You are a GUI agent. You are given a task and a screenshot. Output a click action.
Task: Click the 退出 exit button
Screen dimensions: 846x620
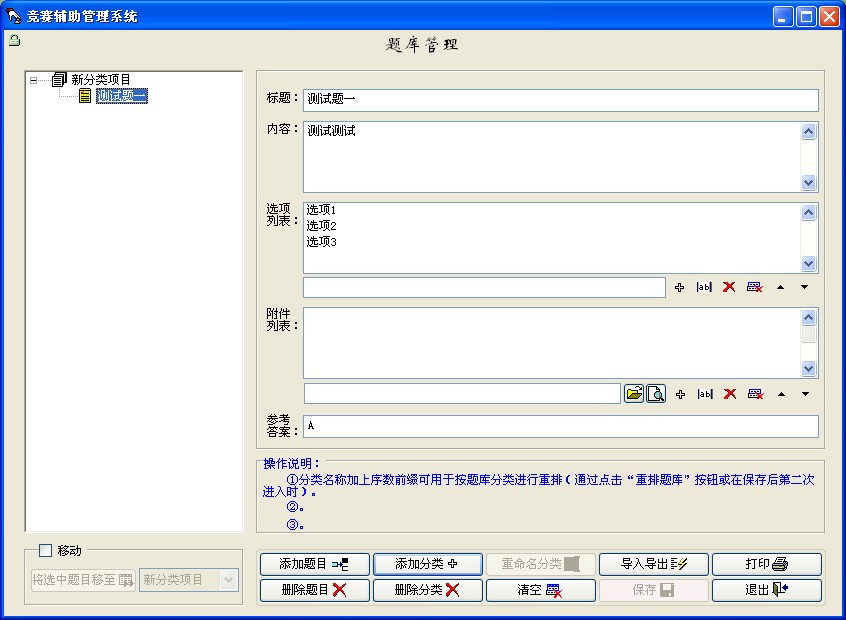coord(767,590)
